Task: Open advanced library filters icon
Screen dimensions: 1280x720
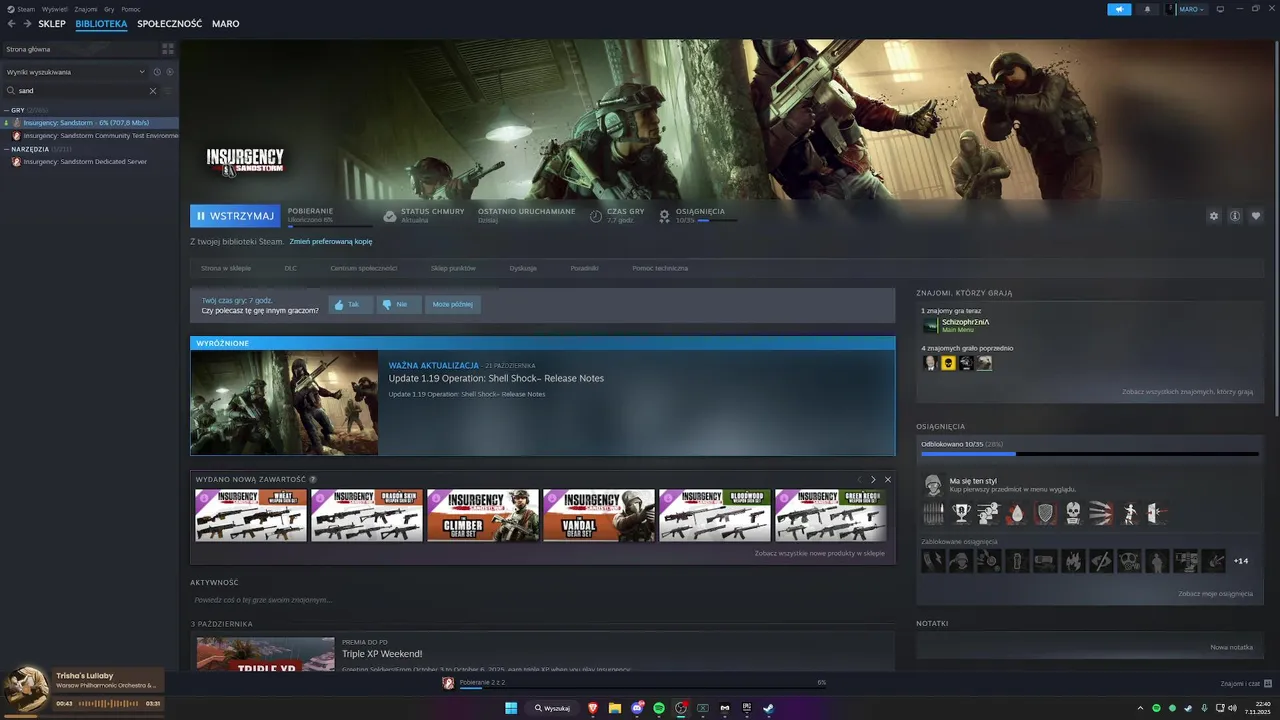Action: click(x=168, y=90)
